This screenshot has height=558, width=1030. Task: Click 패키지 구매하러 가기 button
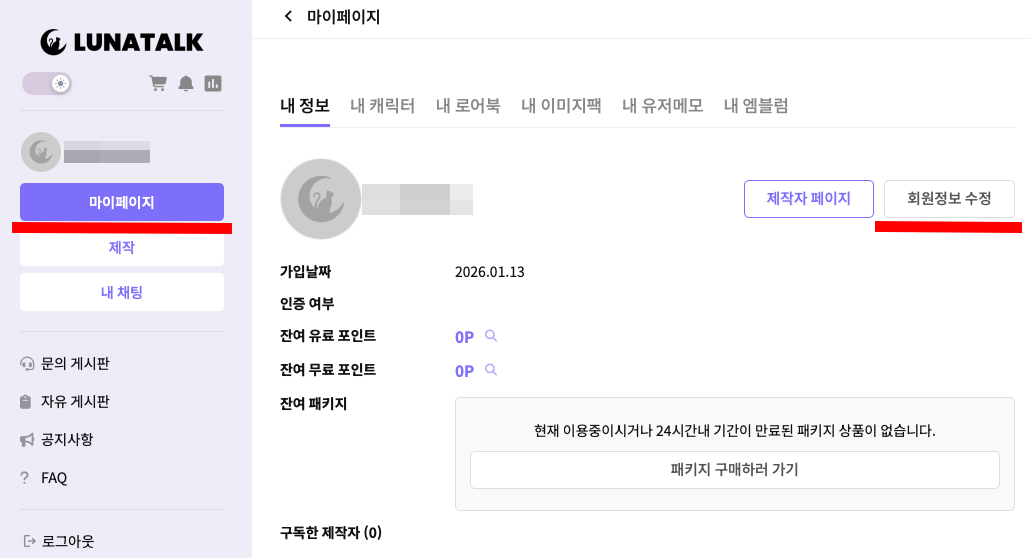coord(734,469)
